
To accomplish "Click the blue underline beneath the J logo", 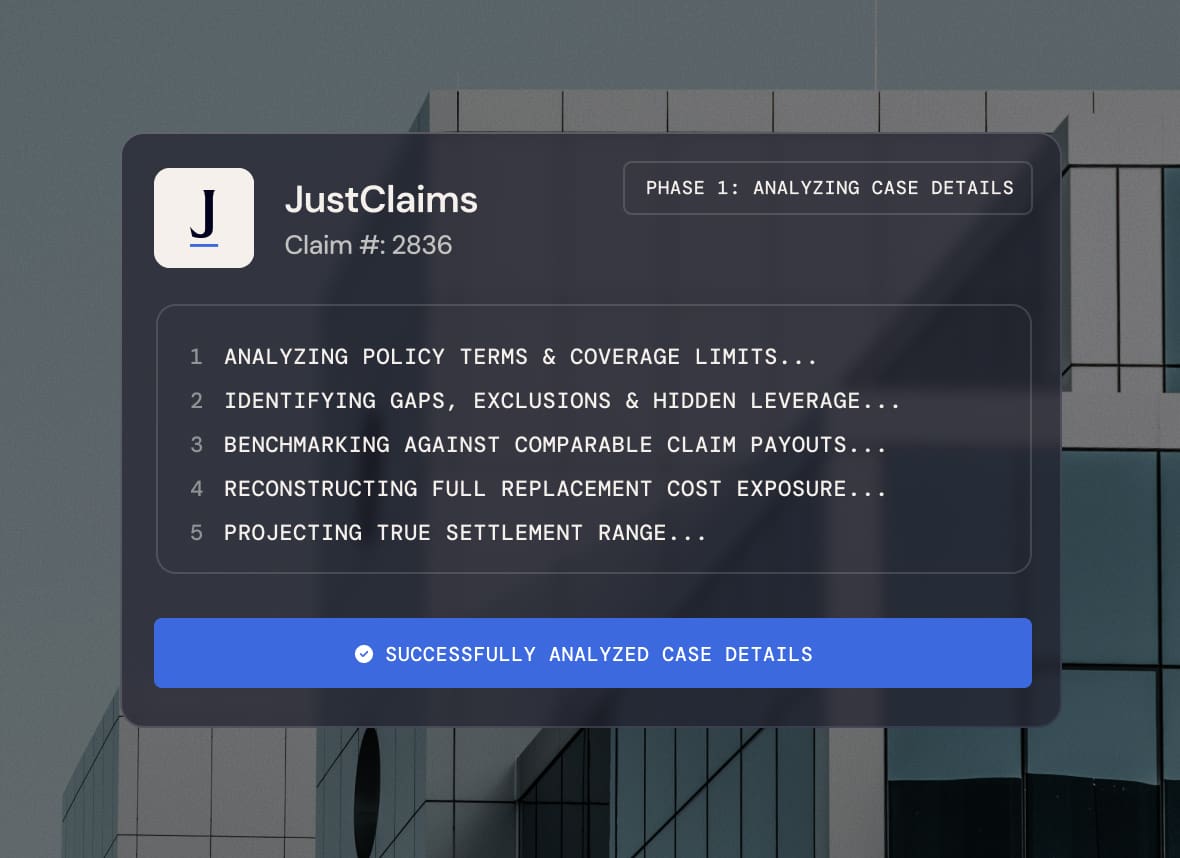I will click(x=204, y=244).
